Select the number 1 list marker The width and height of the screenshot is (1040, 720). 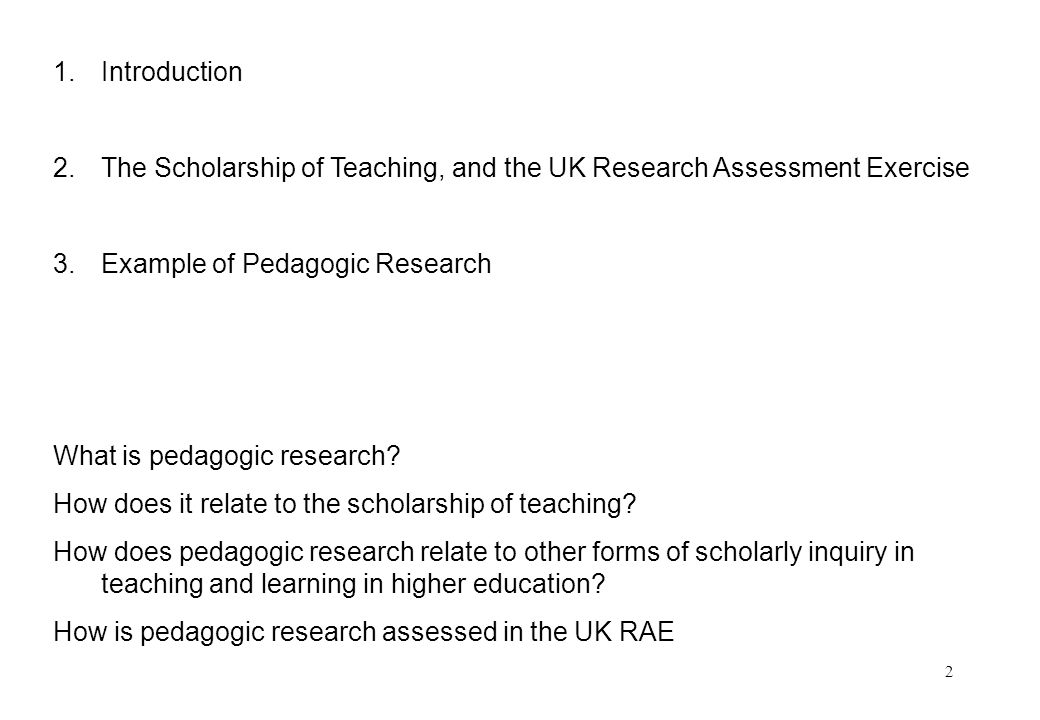pos(64,72)
